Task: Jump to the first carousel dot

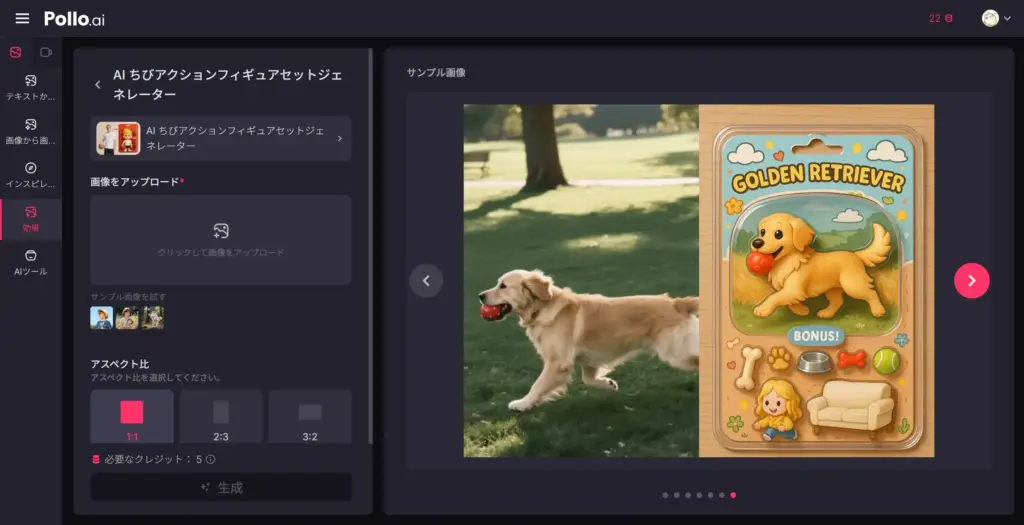Action: pos(665,495)
